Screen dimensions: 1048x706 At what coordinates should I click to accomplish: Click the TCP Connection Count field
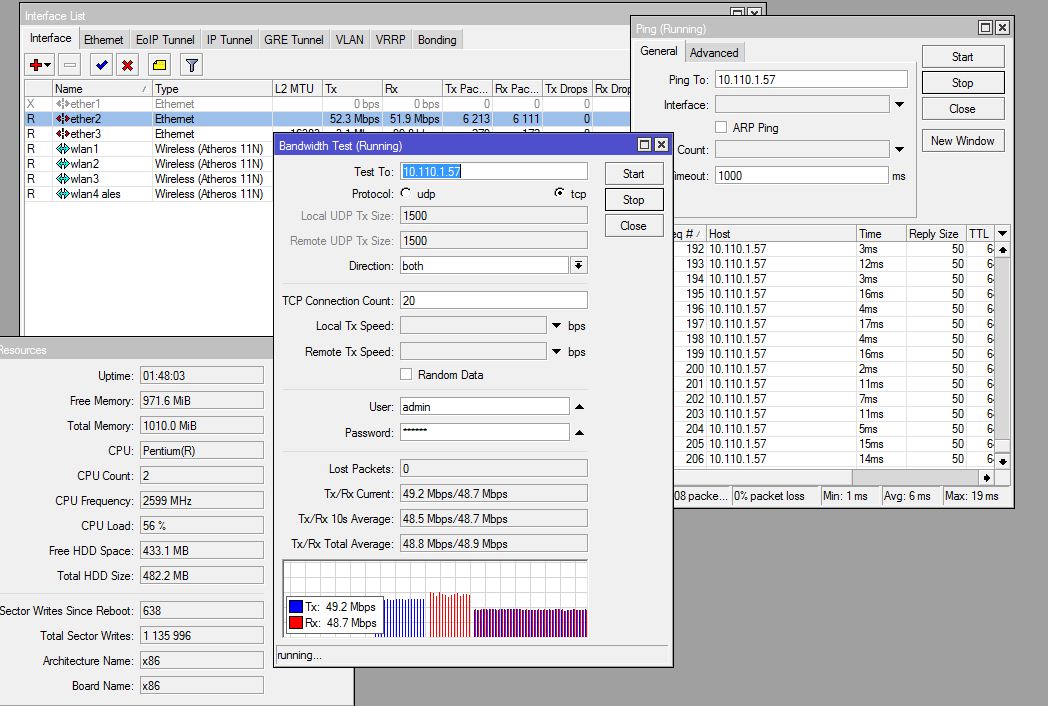[x=494, y=300]
